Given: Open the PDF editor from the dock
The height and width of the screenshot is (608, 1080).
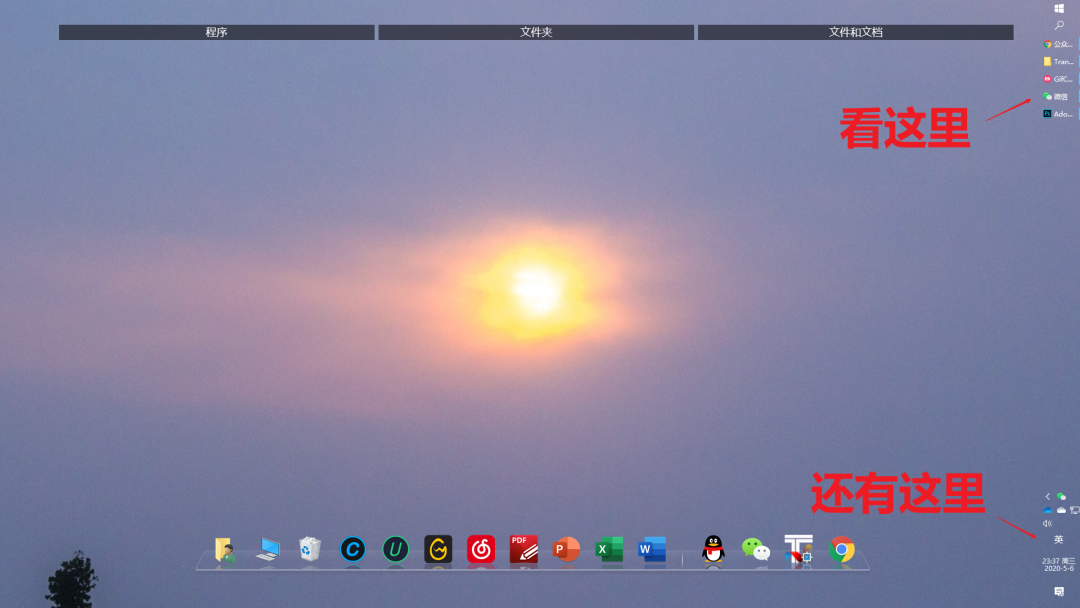Looking at the screenshot, I should (523, 550).
